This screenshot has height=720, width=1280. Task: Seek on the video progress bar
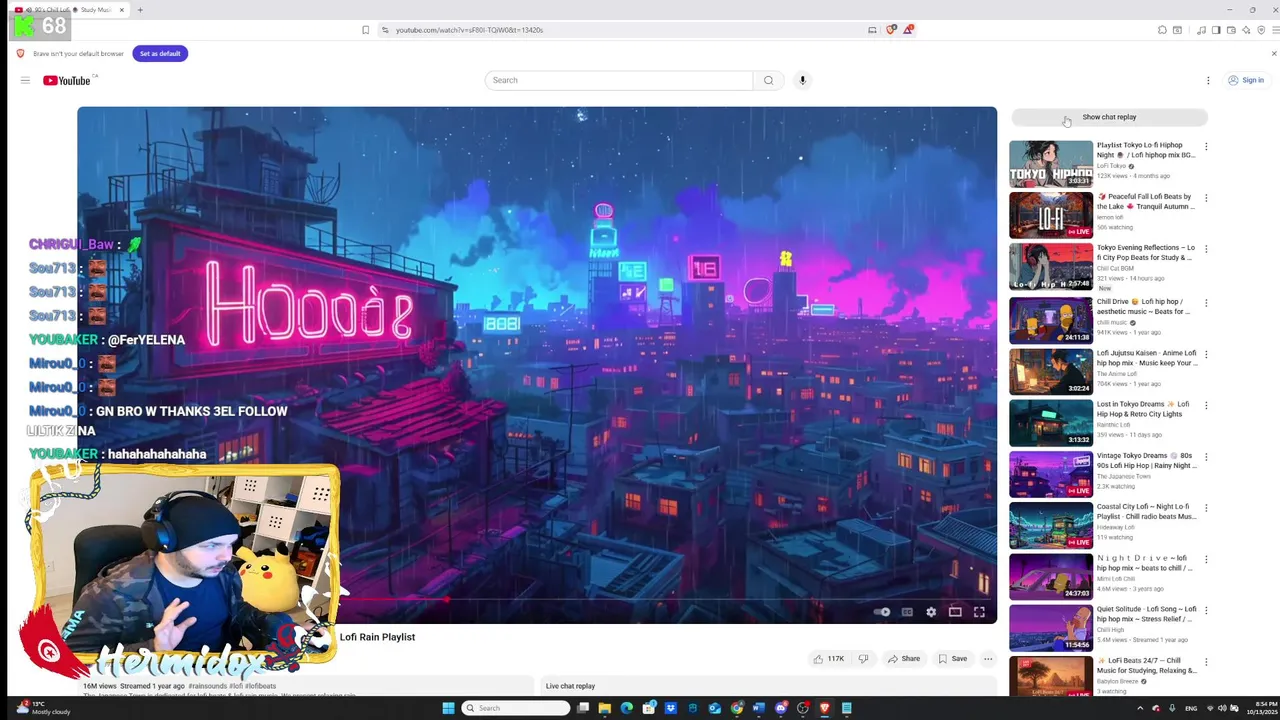537,599
